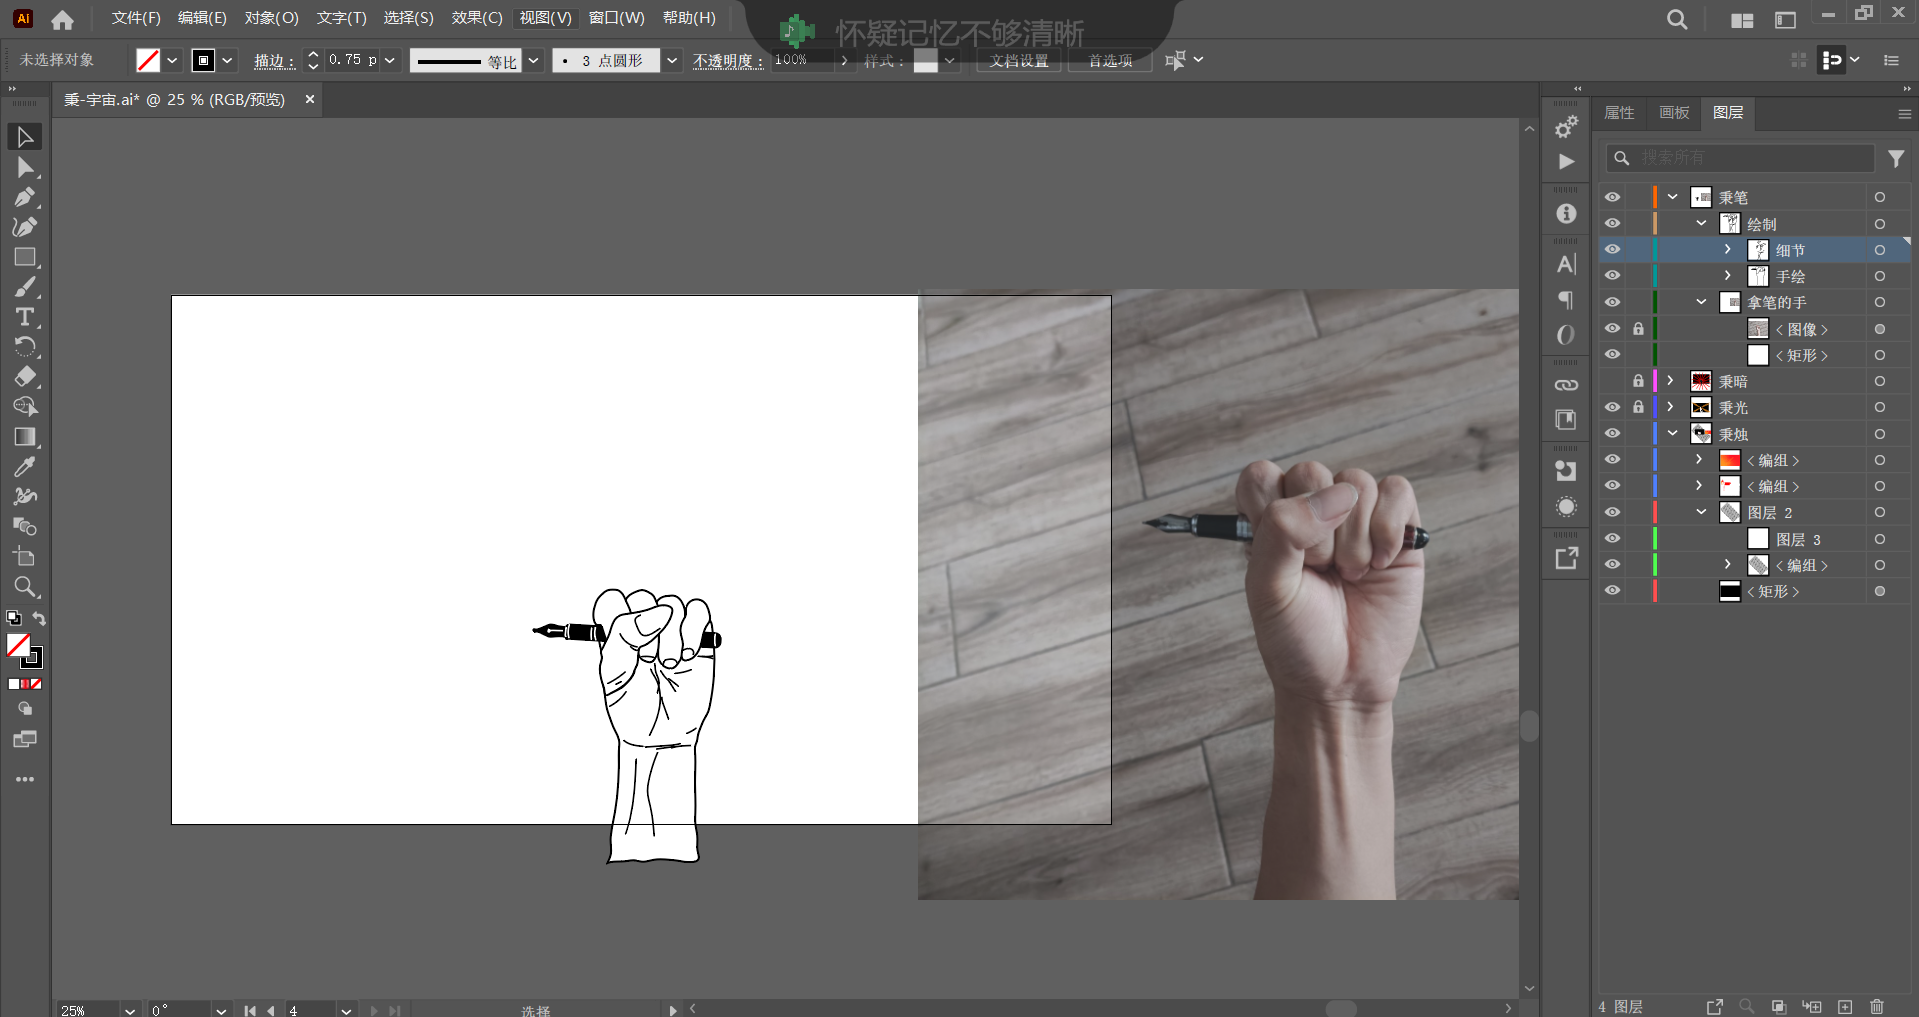
Task: Hide the 细节 layer
Action: (1612, 250)
